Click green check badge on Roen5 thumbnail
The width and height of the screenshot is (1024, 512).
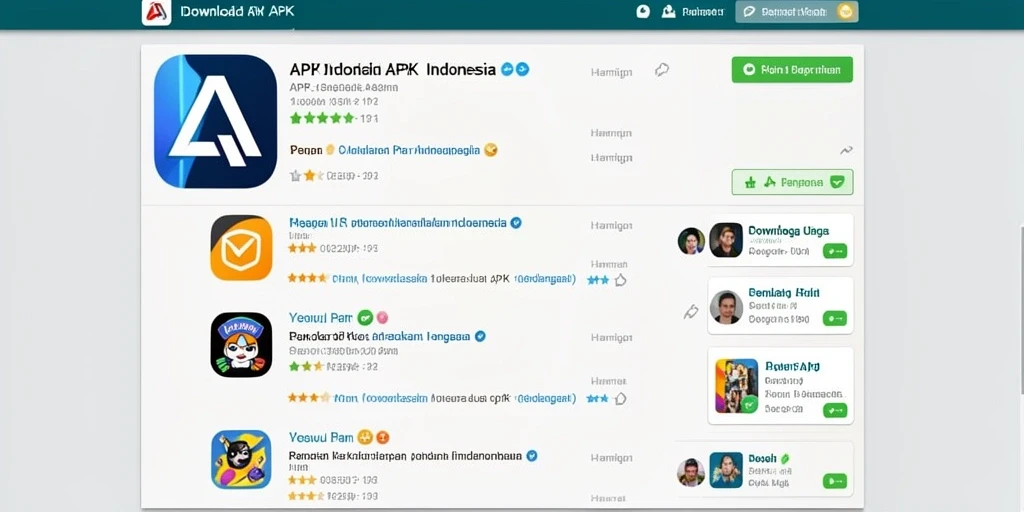pyautogui.click(x=750, y=404)
